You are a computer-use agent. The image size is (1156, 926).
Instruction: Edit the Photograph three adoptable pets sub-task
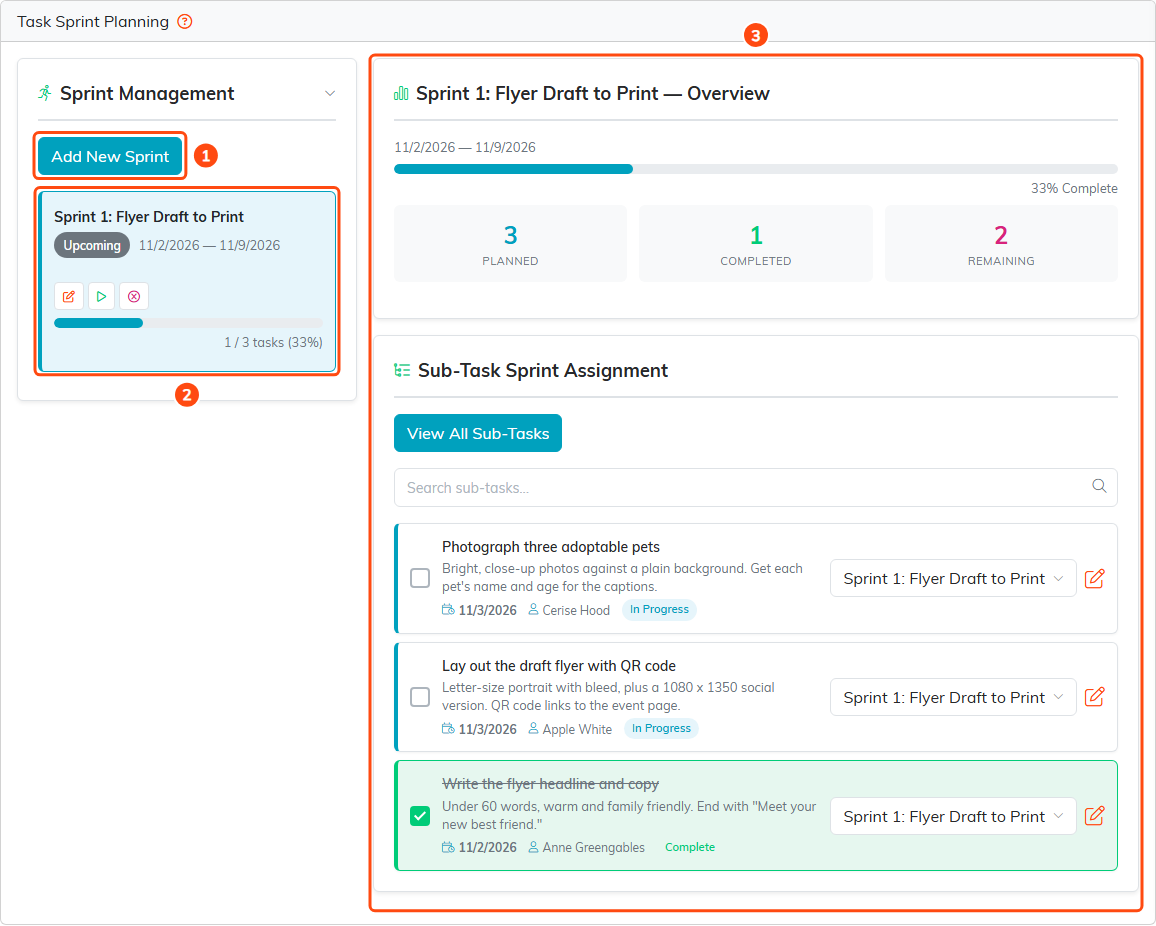click(x=1095, y=579)
